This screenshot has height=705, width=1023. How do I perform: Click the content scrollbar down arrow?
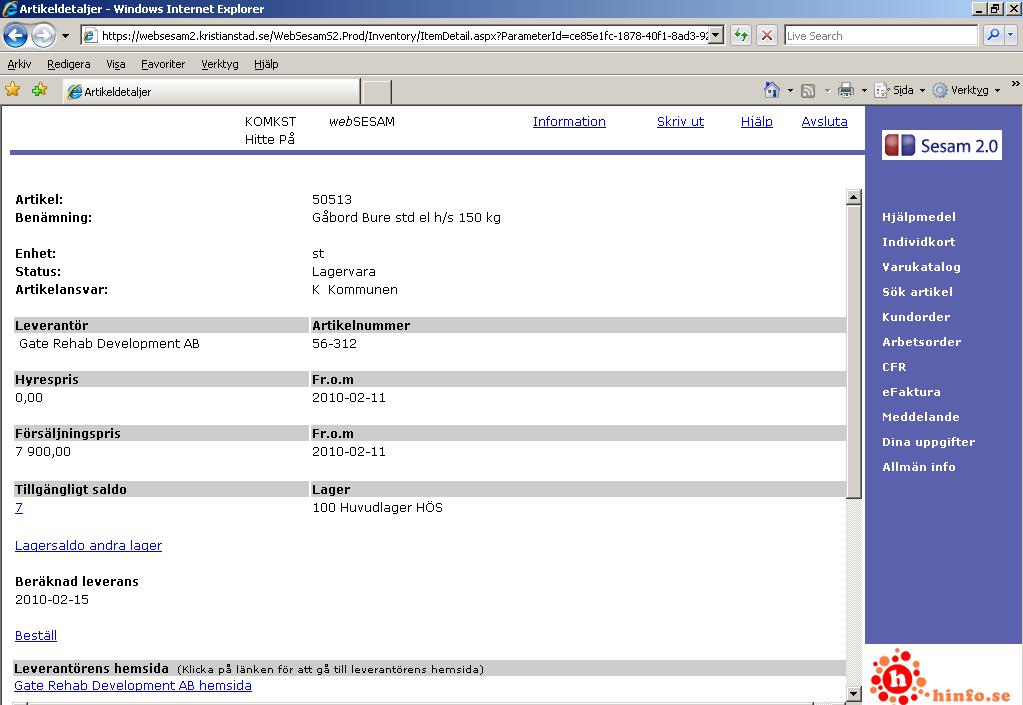853,694
